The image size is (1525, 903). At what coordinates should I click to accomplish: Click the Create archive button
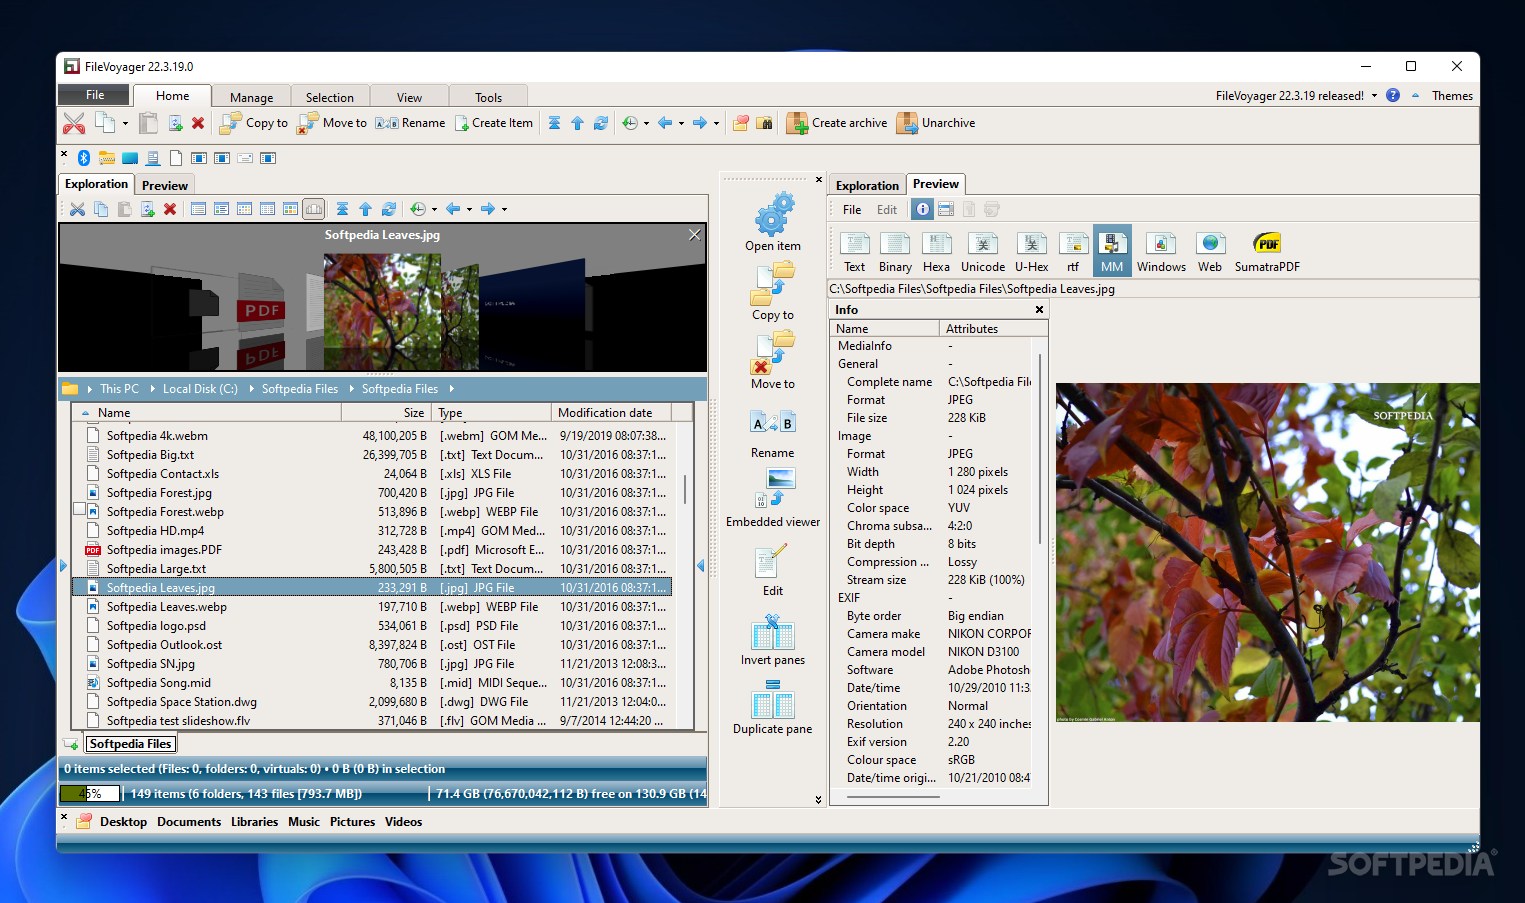837,123
